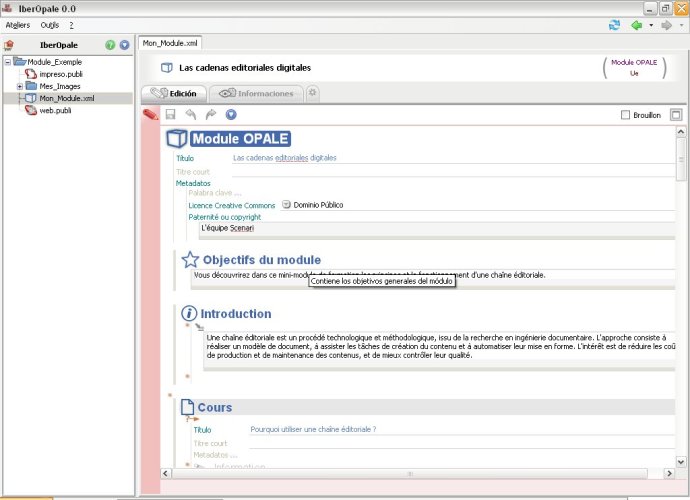
Task: Click the gear tab next to Informaciones
Action: (x=312, y=93)
